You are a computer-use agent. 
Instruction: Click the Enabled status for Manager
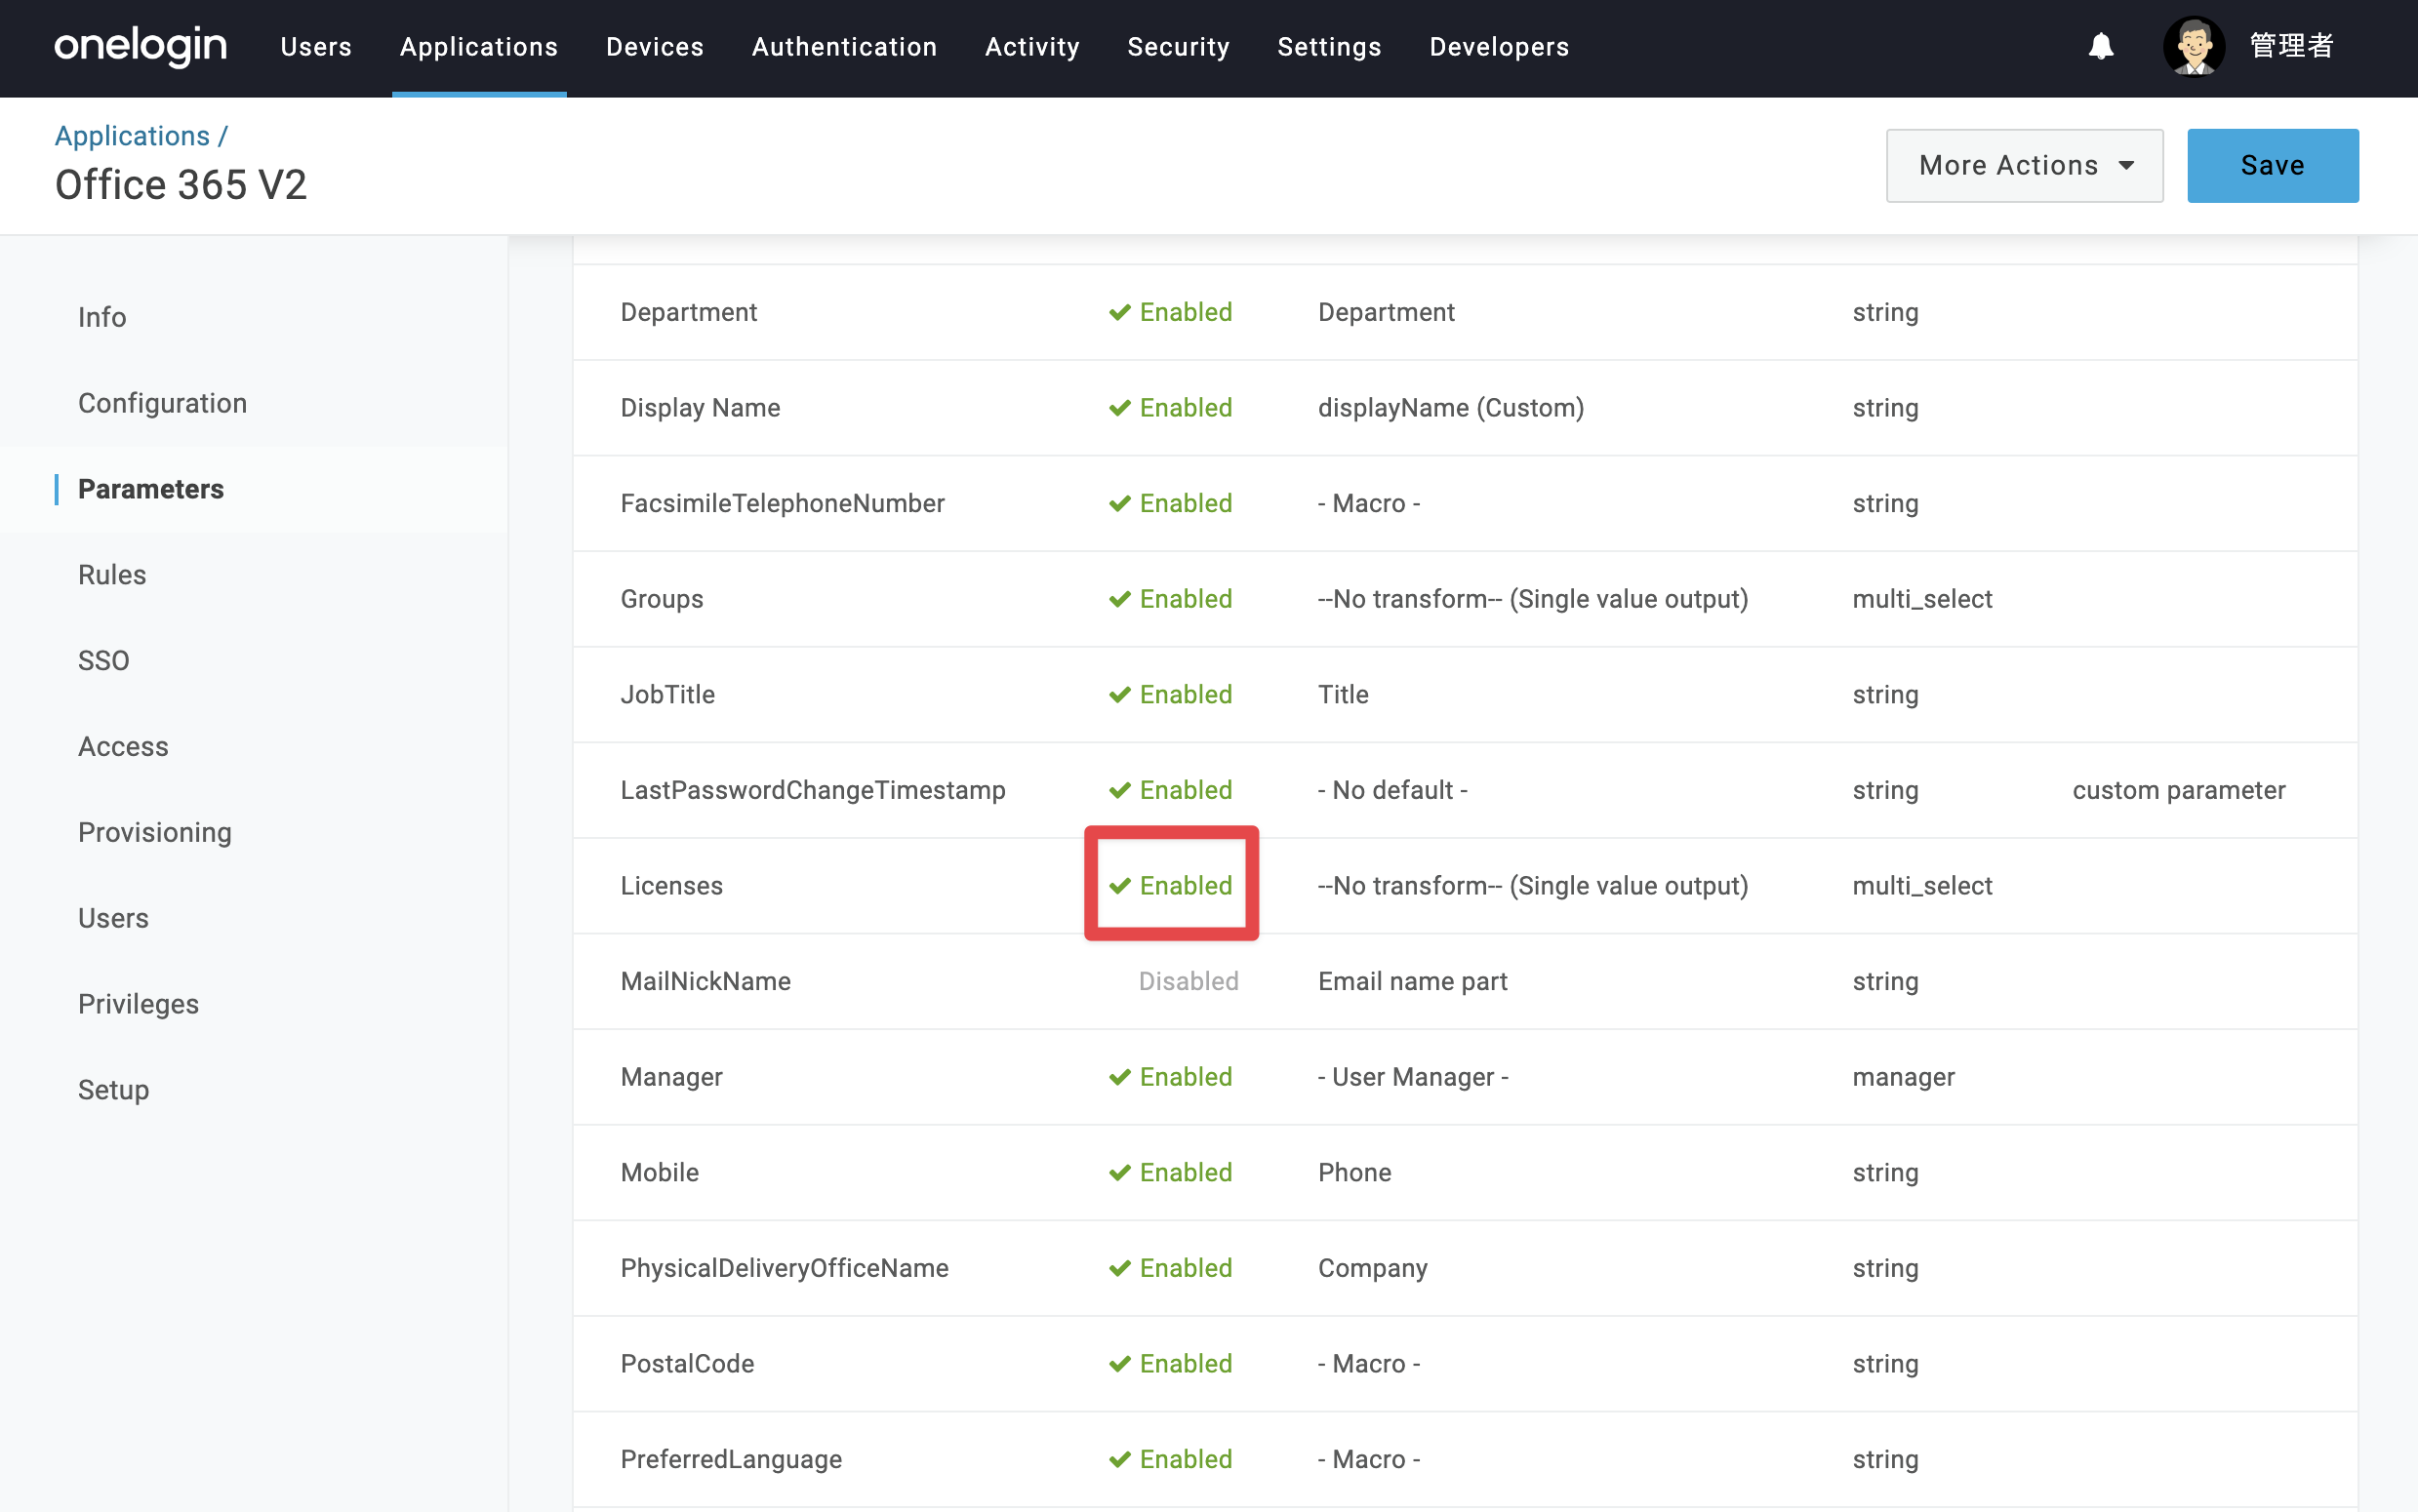coord(1171,1077)
